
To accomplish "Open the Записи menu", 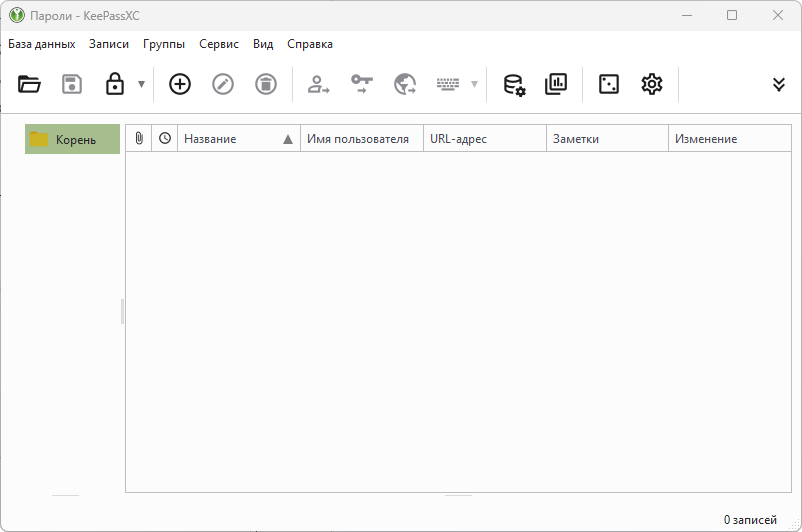I will point(109,44).
